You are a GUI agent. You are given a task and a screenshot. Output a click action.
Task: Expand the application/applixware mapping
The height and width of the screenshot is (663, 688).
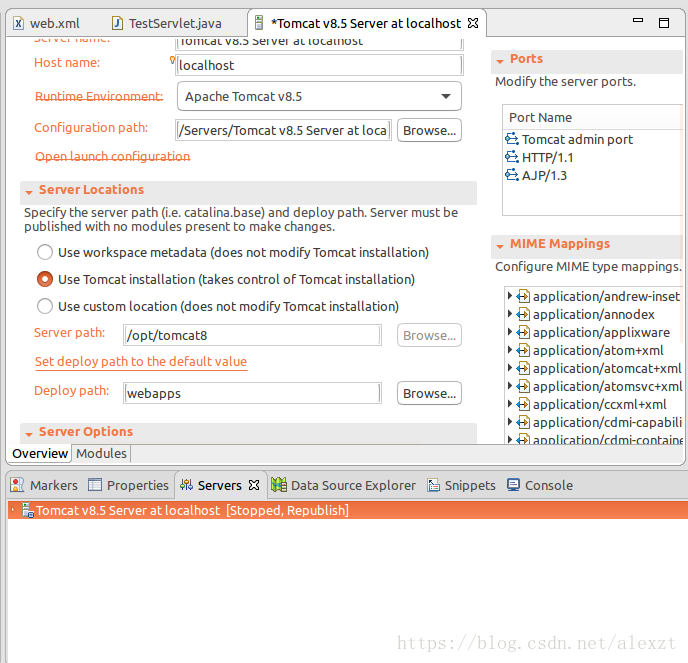510,332
